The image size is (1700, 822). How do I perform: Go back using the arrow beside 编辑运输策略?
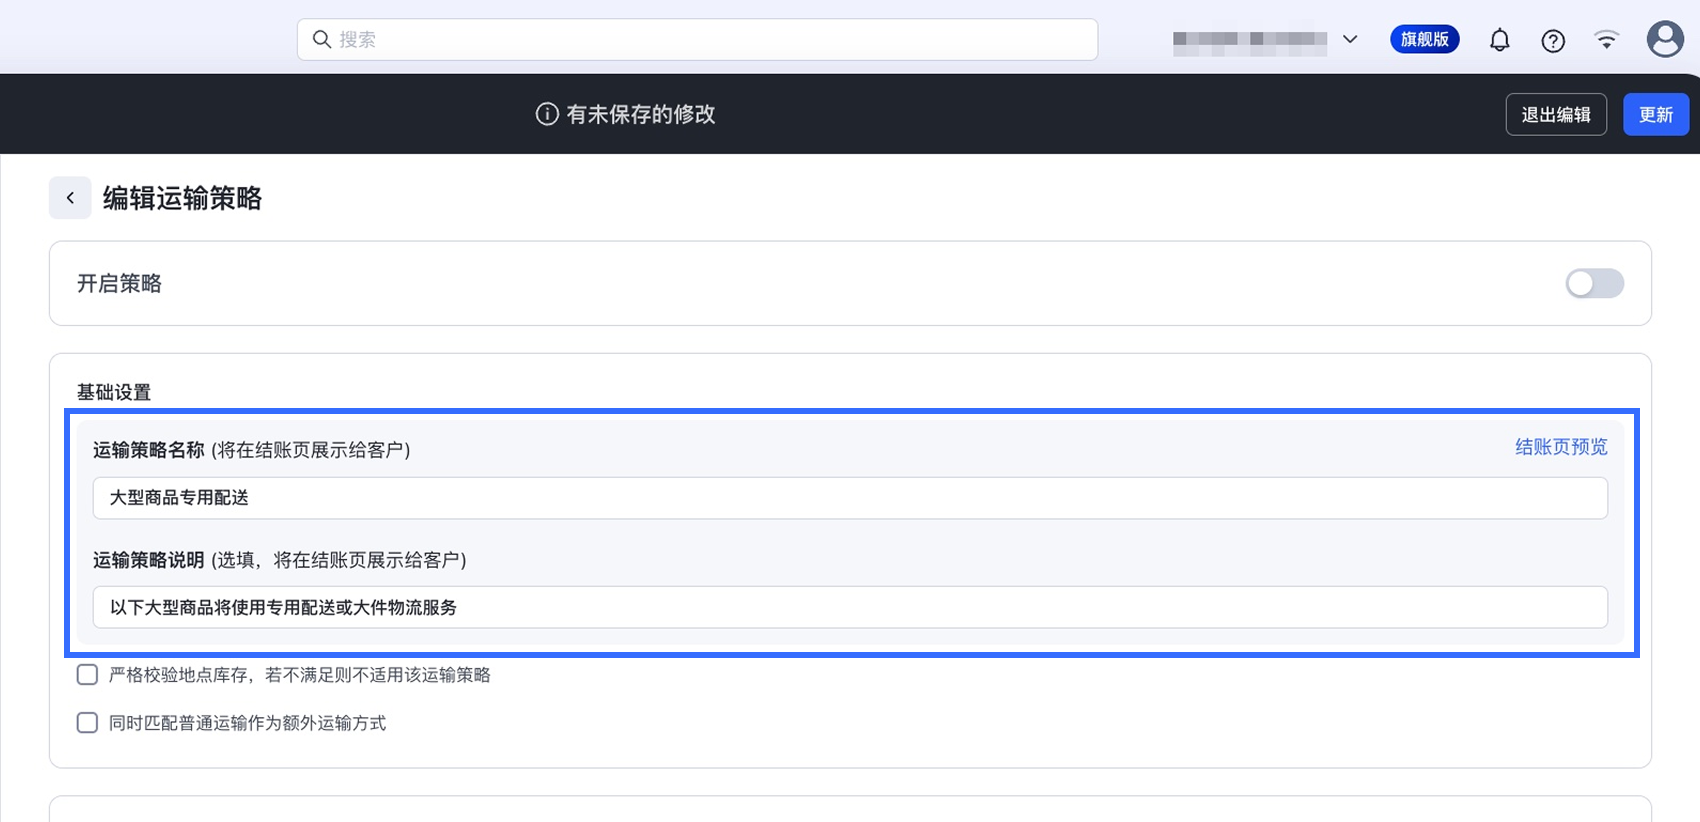[70, 198]
